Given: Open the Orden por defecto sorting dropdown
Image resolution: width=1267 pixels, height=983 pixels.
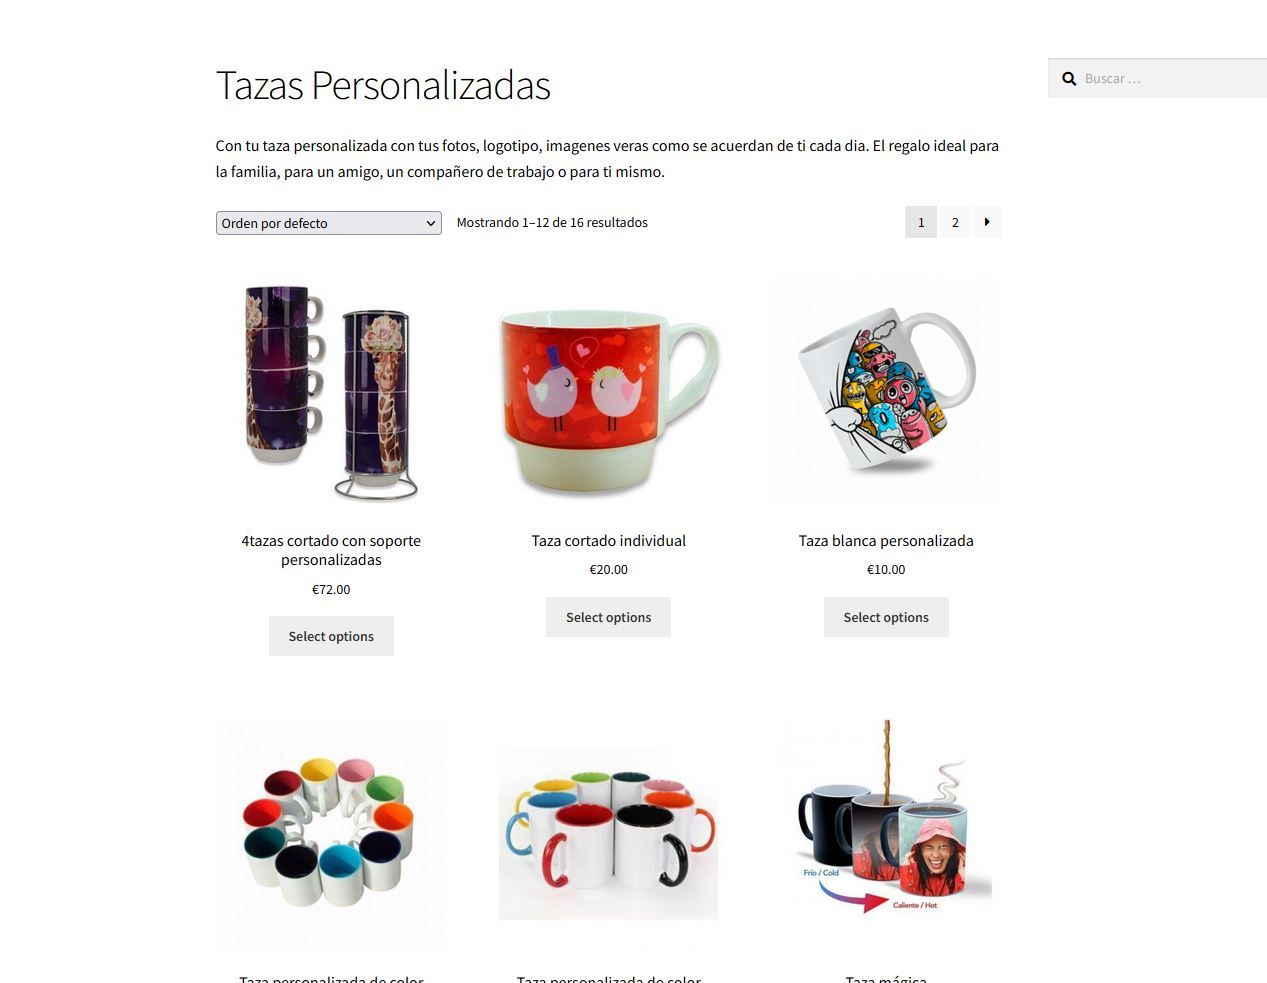Looking at the screenshot, I should tap(328, 223).
